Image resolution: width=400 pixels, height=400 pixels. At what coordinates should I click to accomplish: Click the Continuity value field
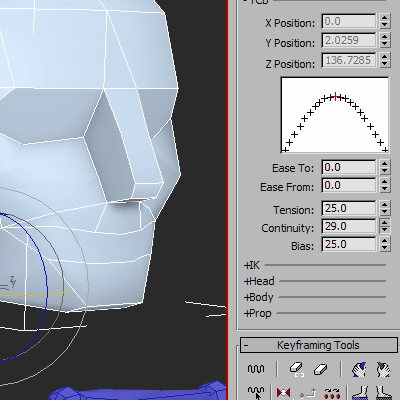click(x=349, y=226)
